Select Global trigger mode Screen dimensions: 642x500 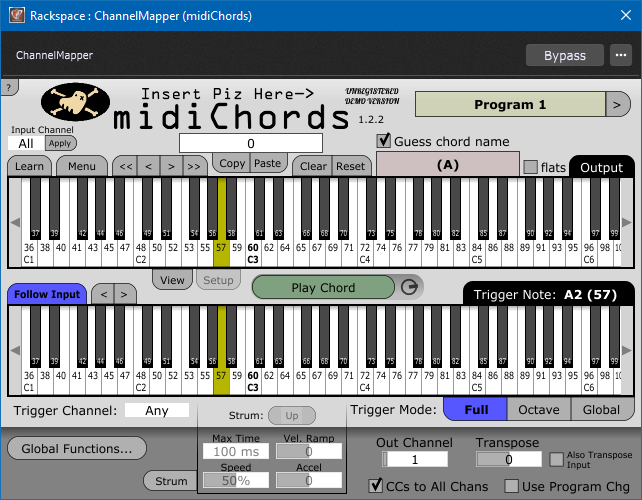click(x=601, y=410)
